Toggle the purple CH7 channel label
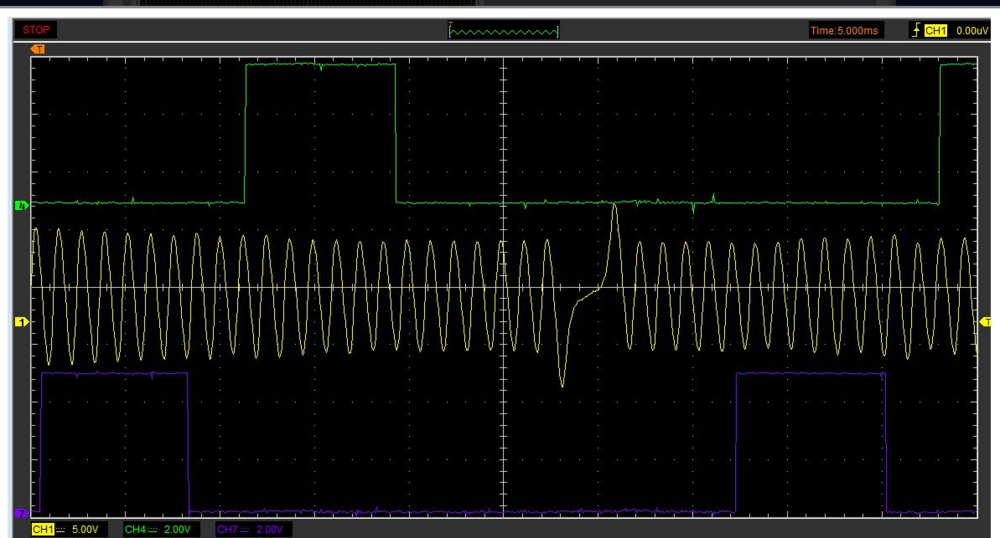This screenshot has height=538, width=1000. point(227,528)
